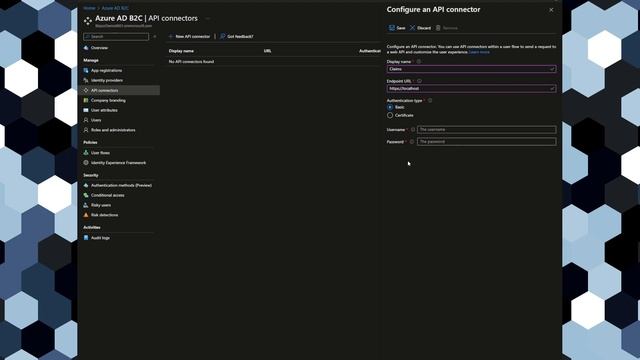Click the Roles and administrators icon
The width and height of the screenshot is (640, 360).
(x=86, y=130)
